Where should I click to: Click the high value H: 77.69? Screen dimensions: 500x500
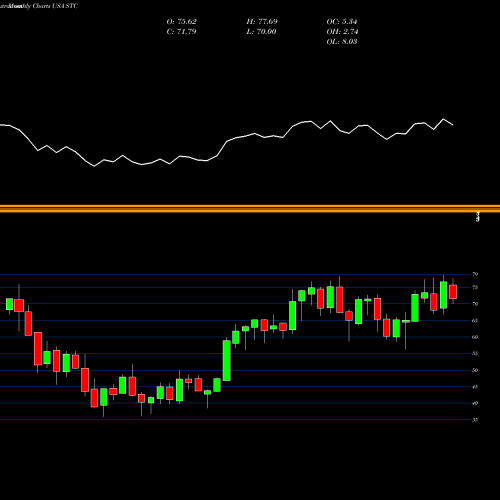[x=262, y=22]
